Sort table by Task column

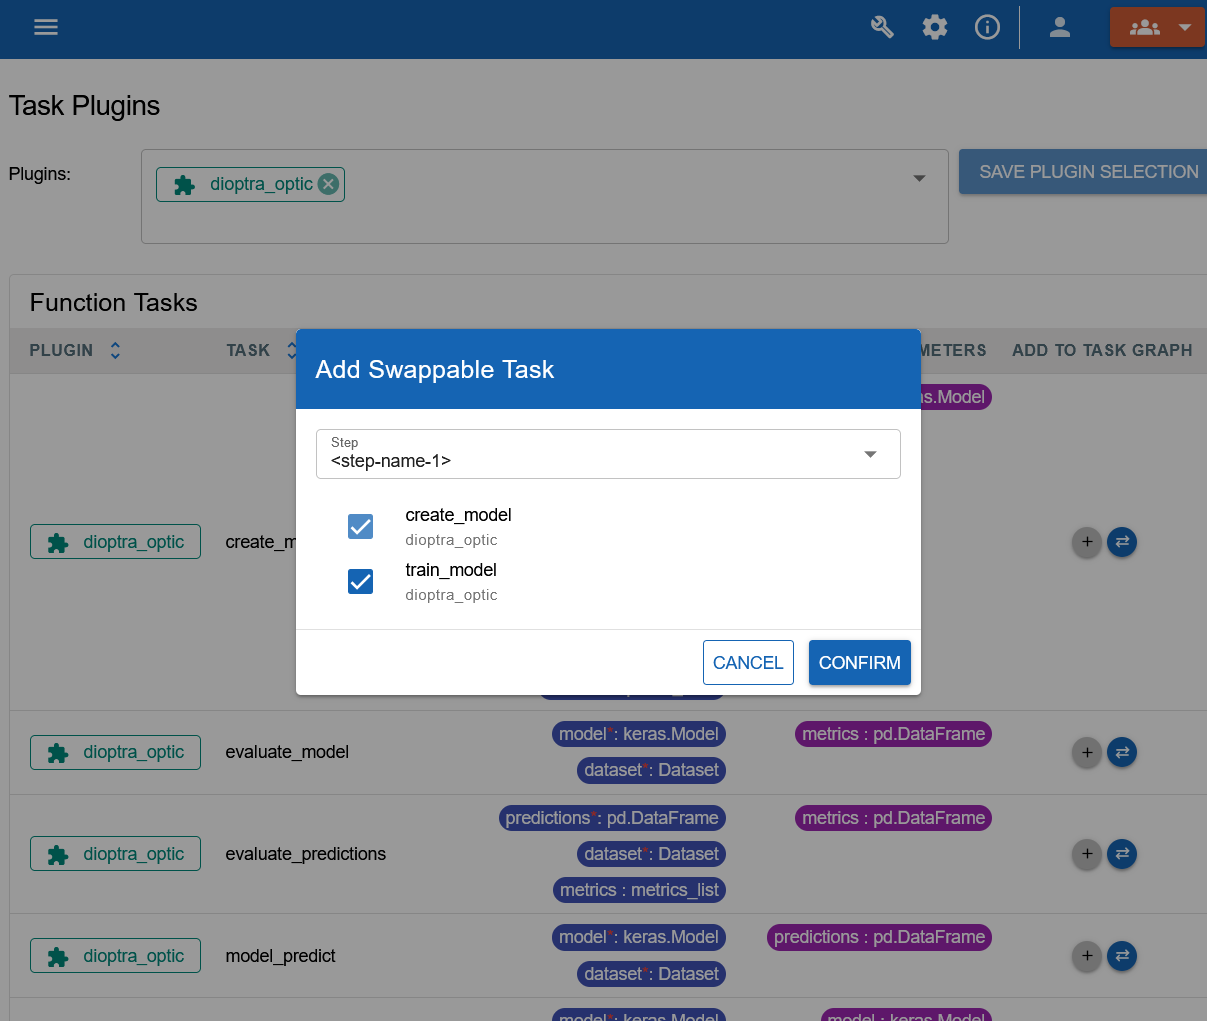click(x=290, y=350)
